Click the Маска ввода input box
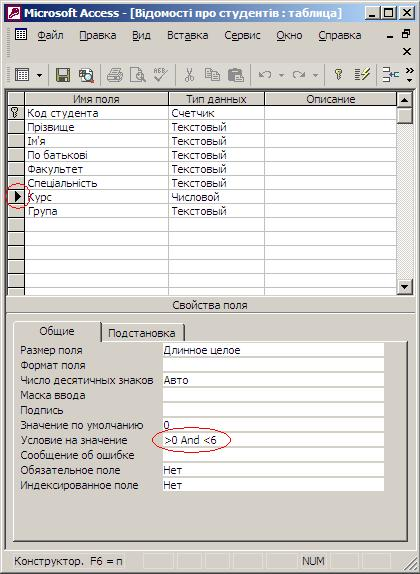 click(x=273, y=395)
